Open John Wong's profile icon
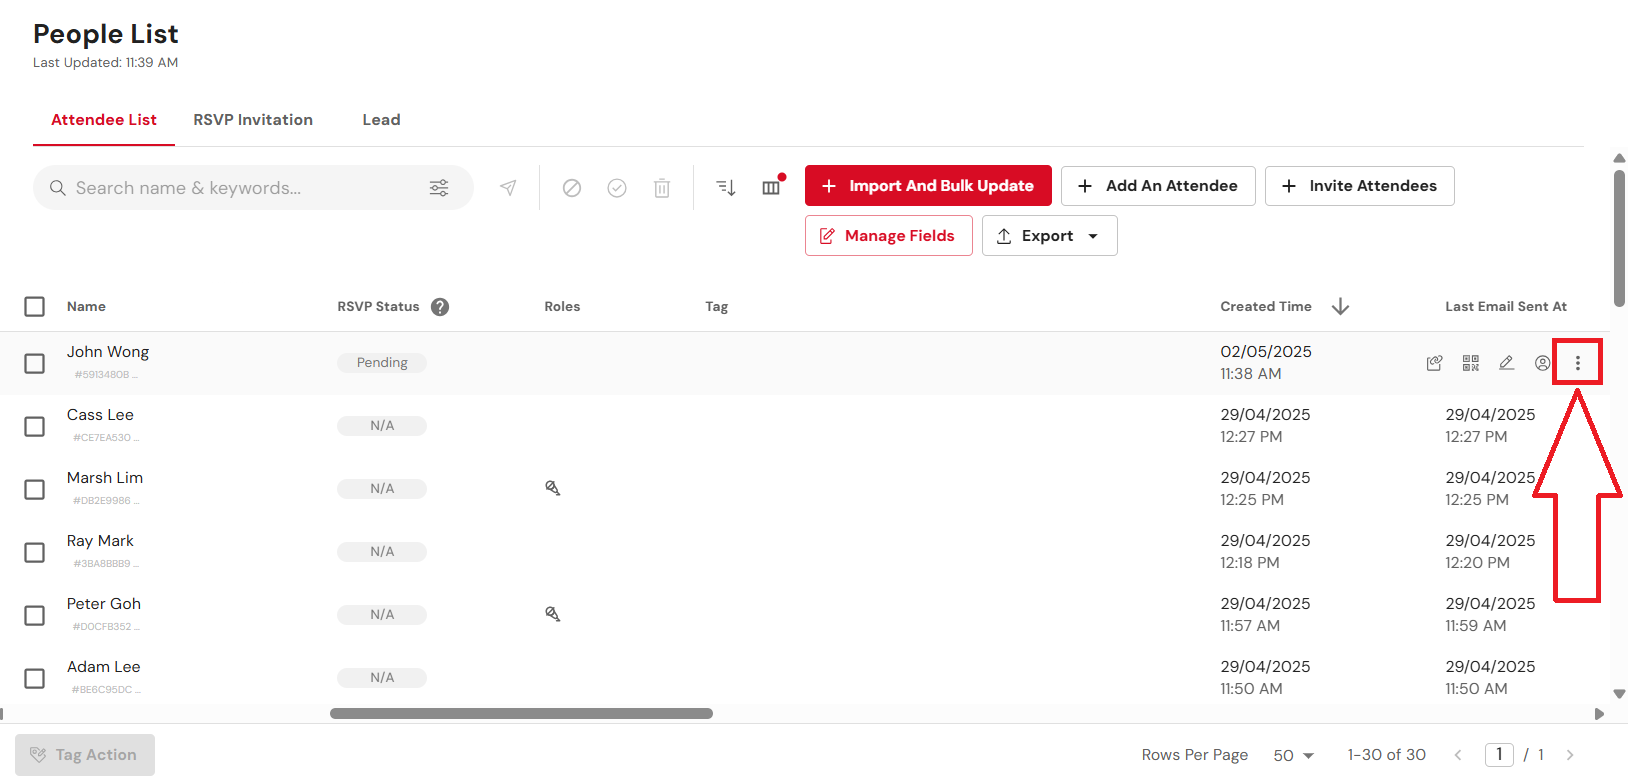 (x=1543, y=363)
